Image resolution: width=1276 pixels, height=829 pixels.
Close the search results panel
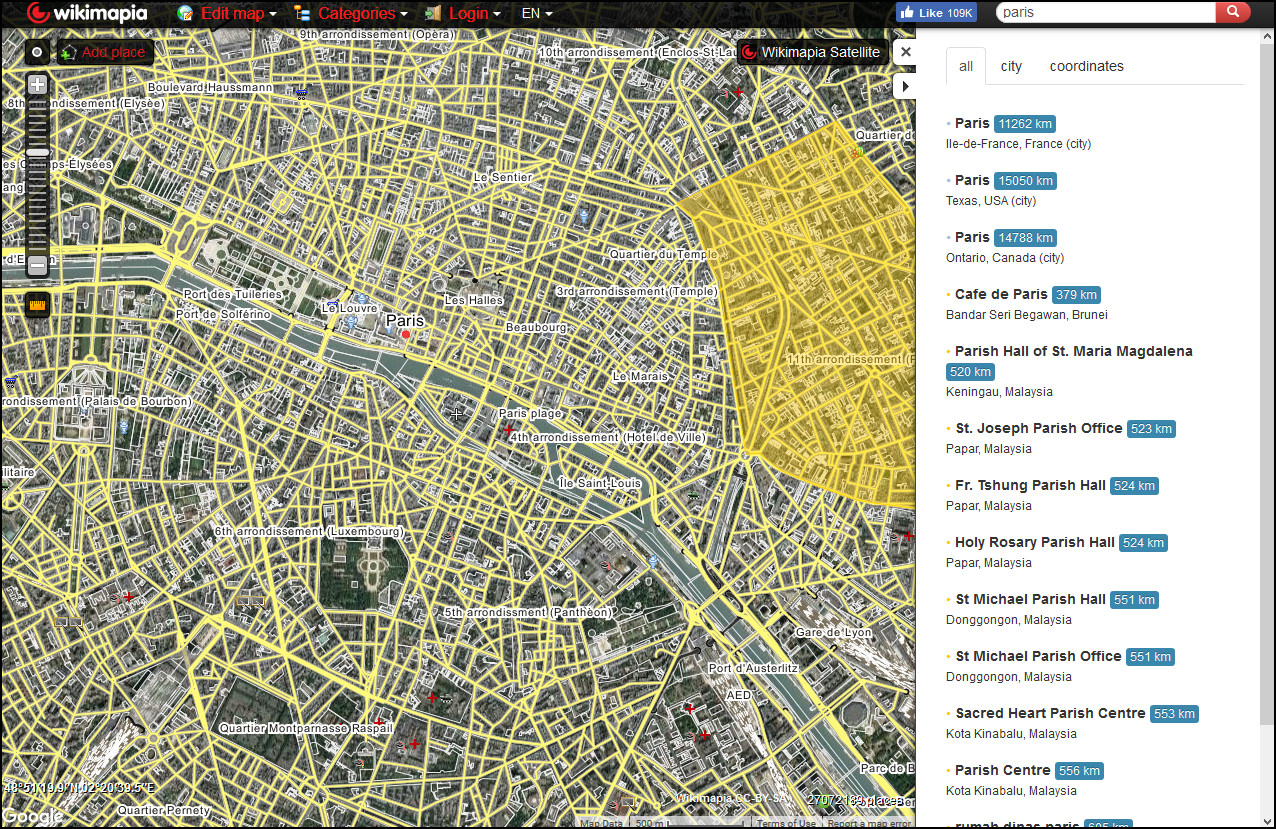pos(904,52)
